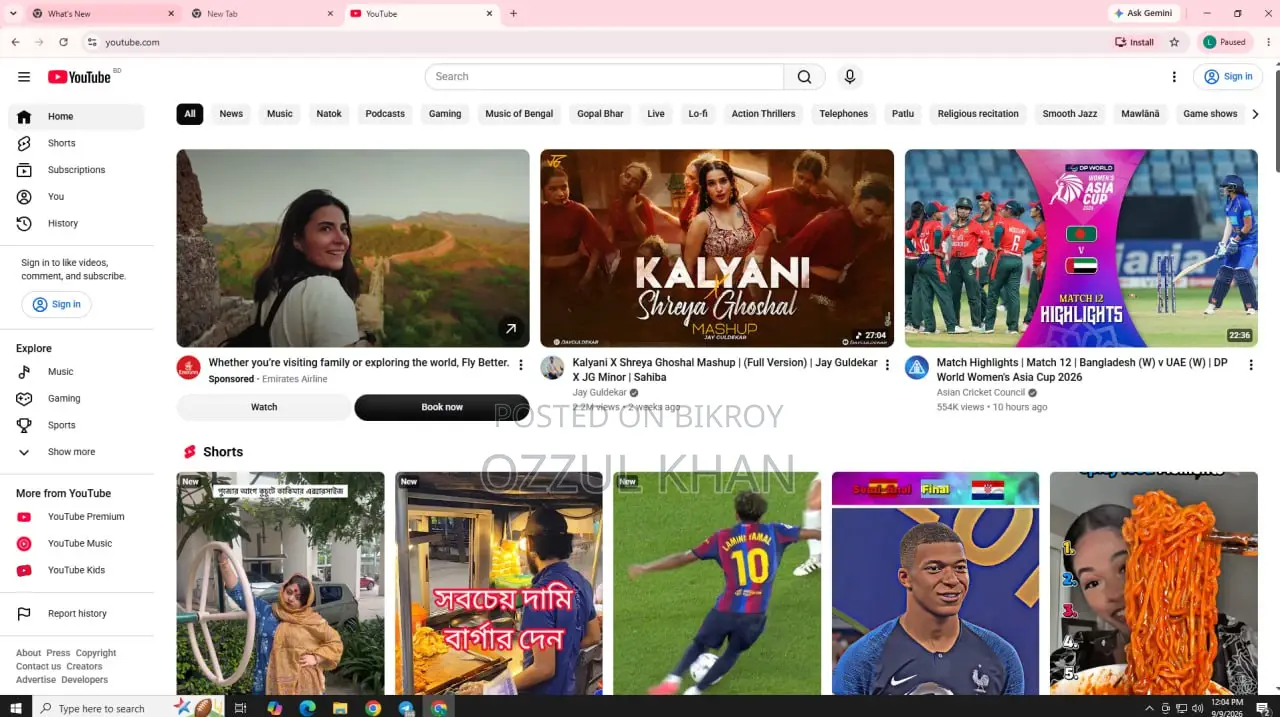Click the YouTube search input field
This screenshot has width=1280, height=717.
605,77
